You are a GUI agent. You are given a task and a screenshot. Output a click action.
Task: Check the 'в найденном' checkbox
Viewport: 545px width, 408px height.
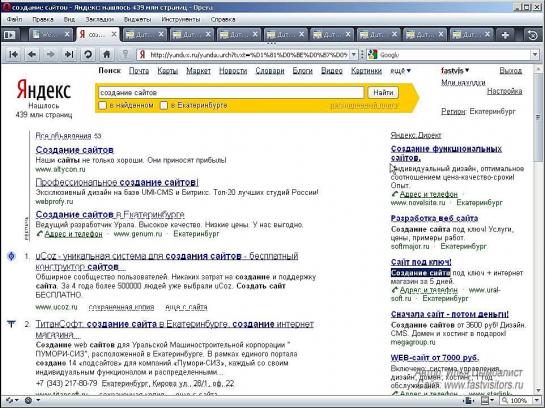tap(103, 105)
